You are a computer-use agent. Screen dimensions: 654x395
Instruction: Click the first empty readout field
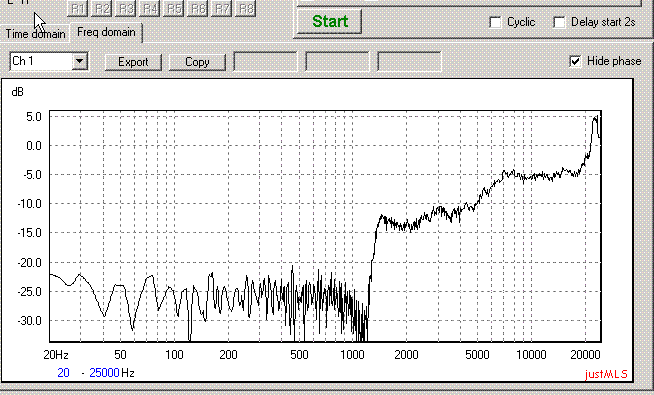click(265, 62)
